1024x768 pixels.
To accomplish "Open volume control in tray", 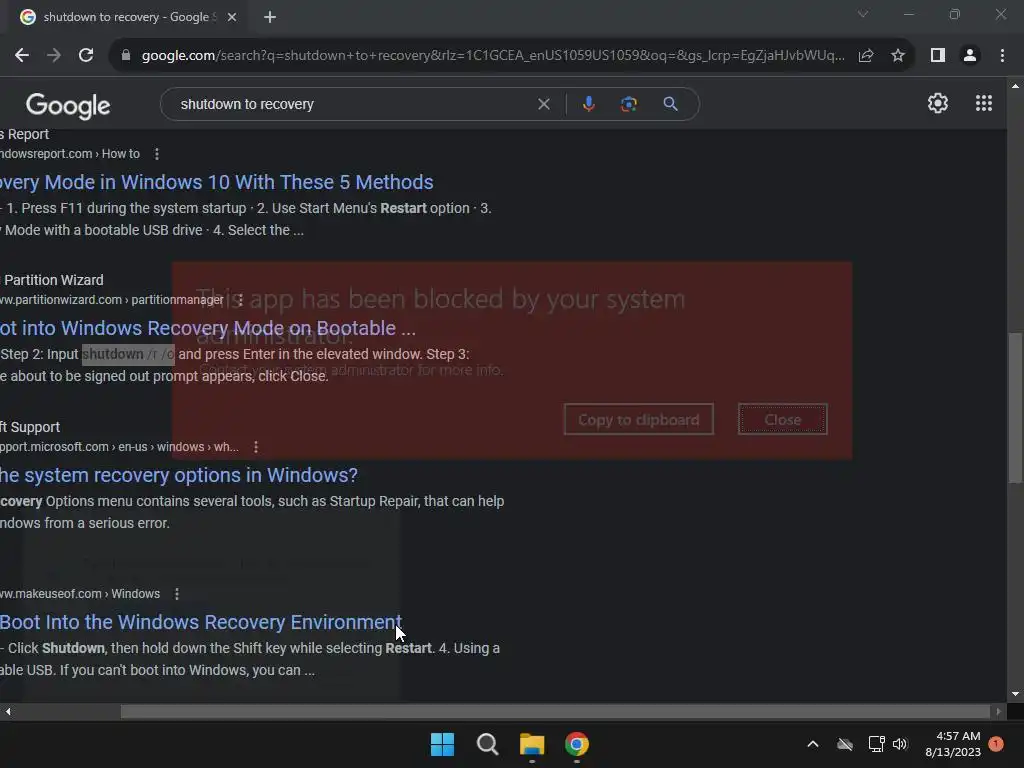I will [x=900, y=744].
